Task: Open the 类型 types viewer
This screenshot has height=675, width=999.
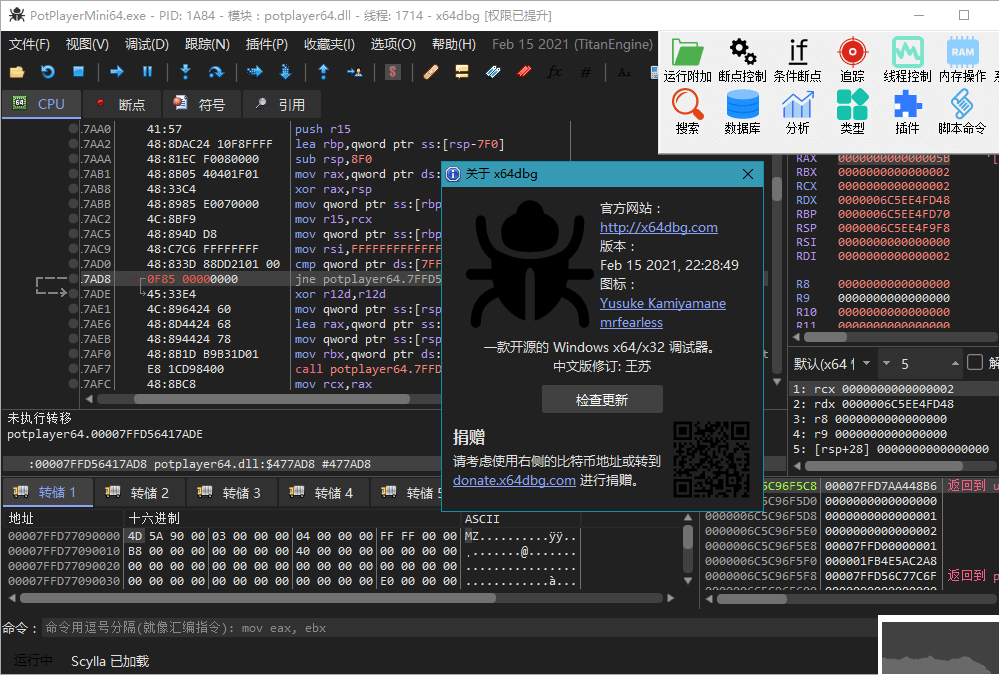Action: tap(852, 112)
